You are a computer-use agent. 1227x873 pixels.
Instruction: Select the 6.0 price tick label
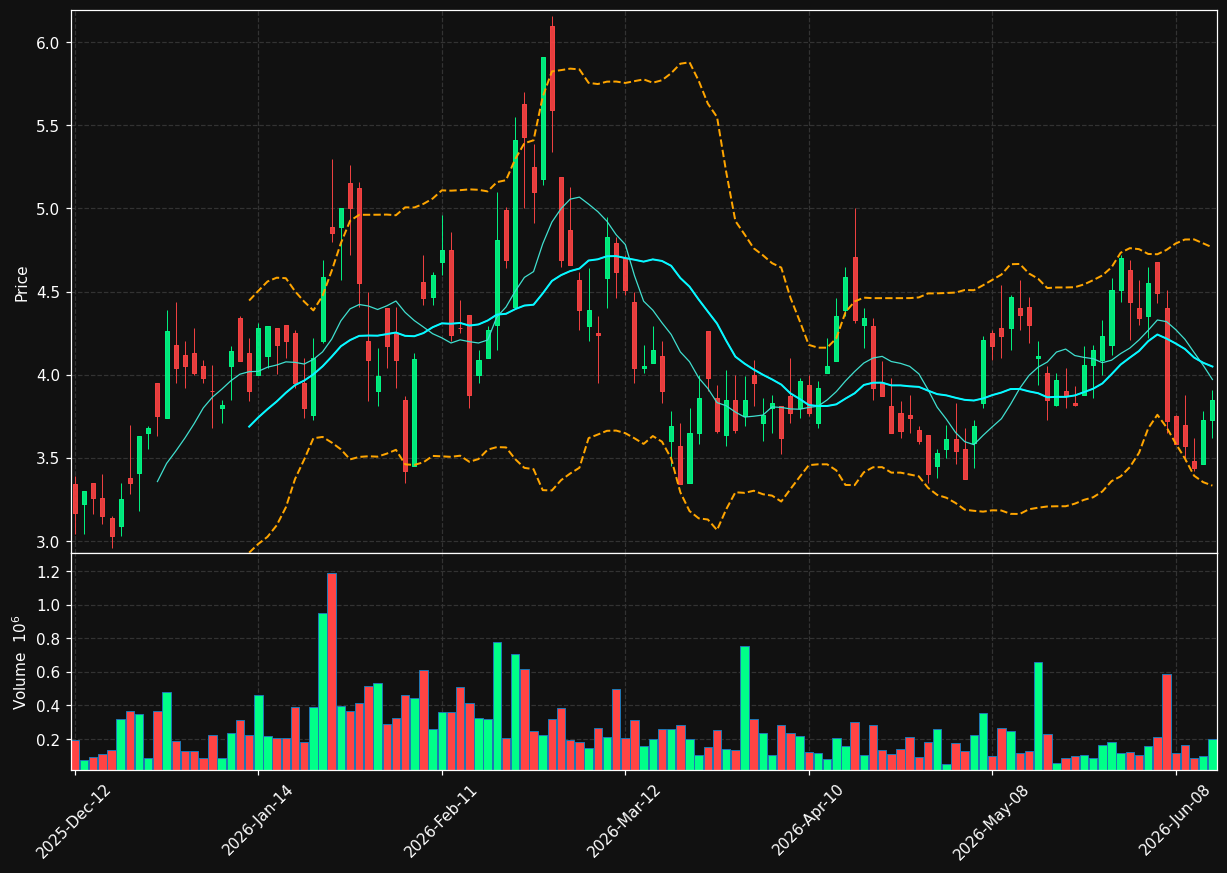(x=50, y=43)
